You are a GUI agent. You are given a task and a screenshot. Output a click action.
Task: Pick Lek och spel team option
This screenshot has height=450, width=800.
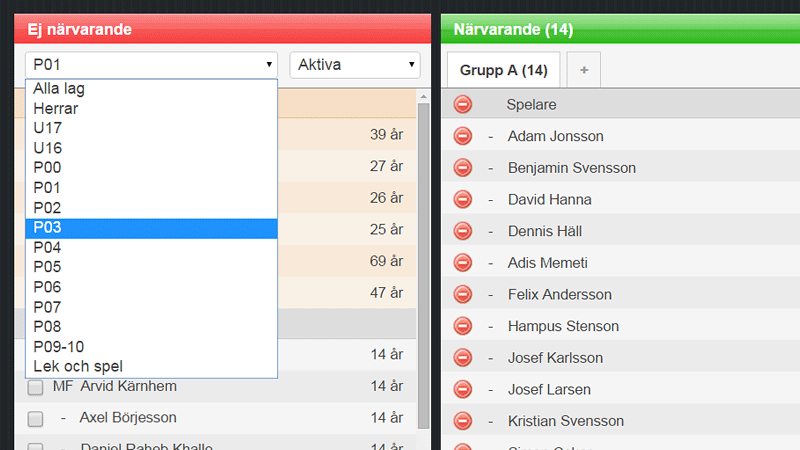(x=150, y=366)
